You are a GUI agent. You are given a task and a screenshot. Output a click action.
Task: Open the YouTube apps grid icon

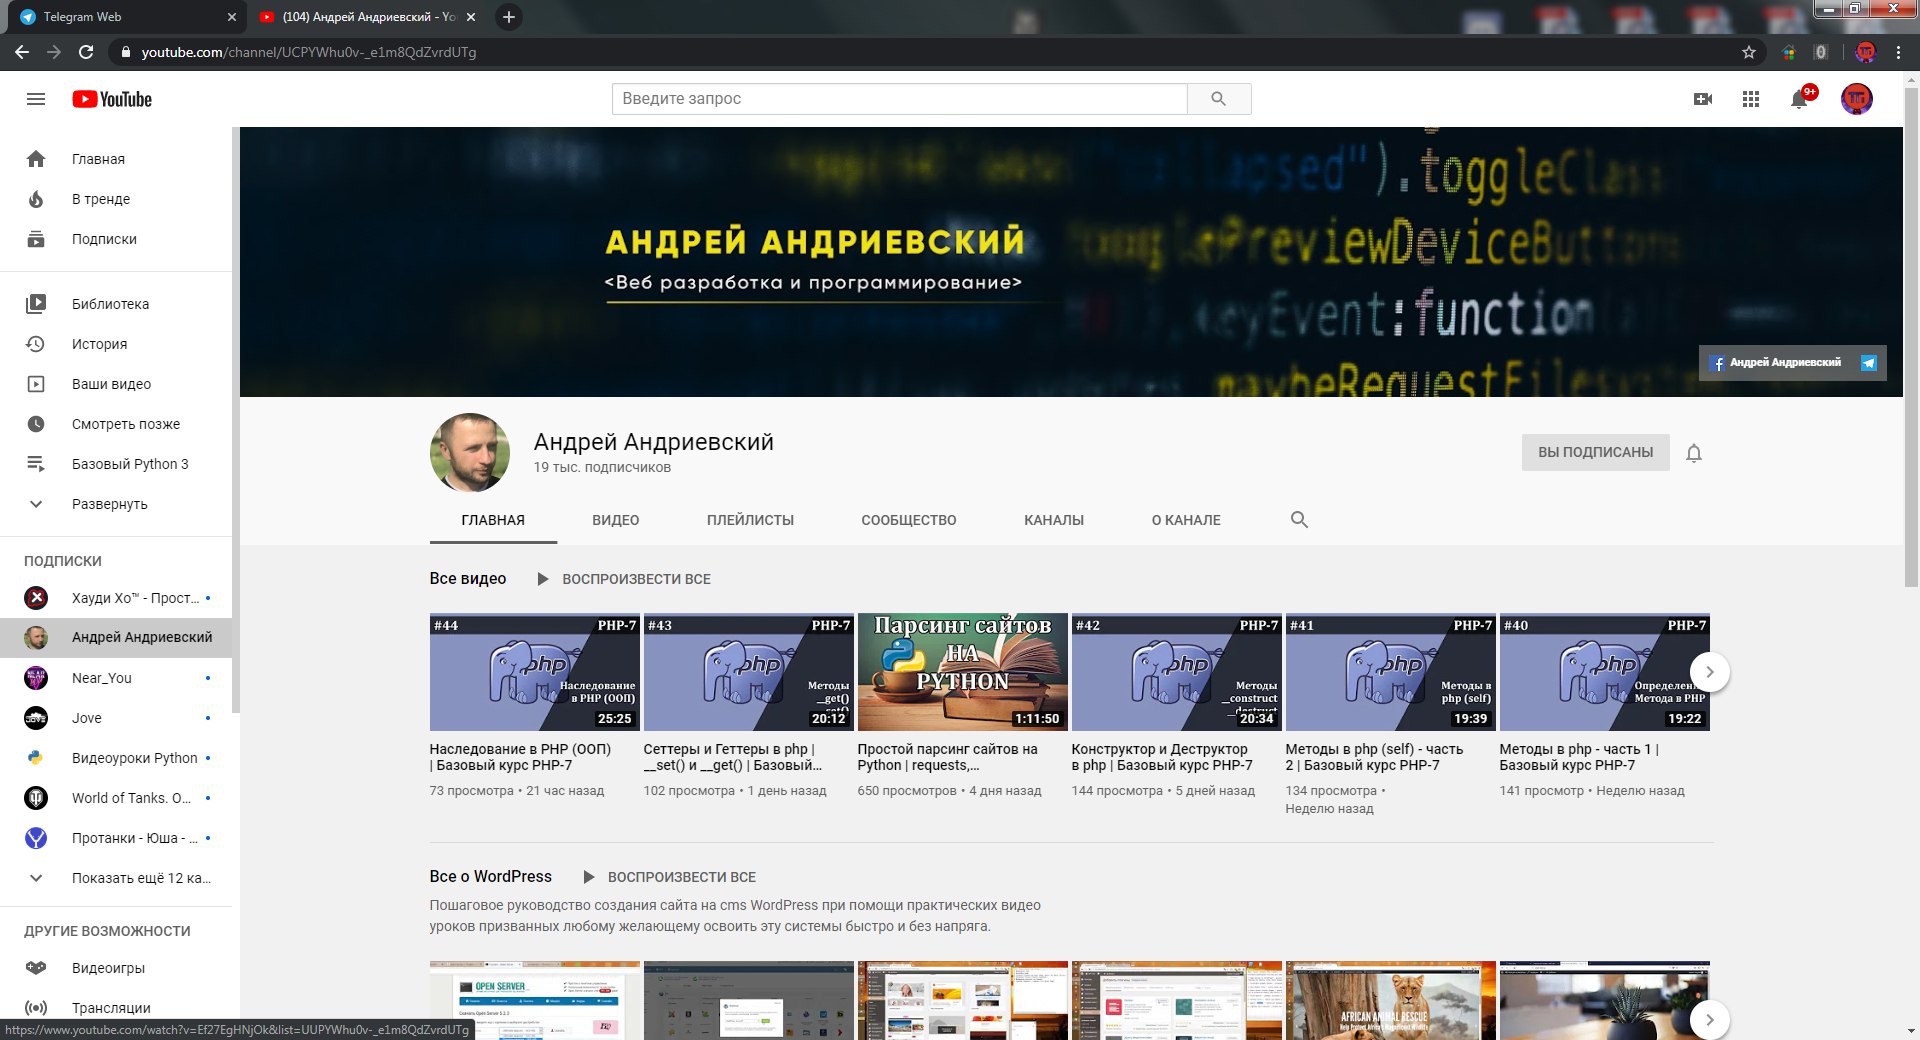(1751, 99)
